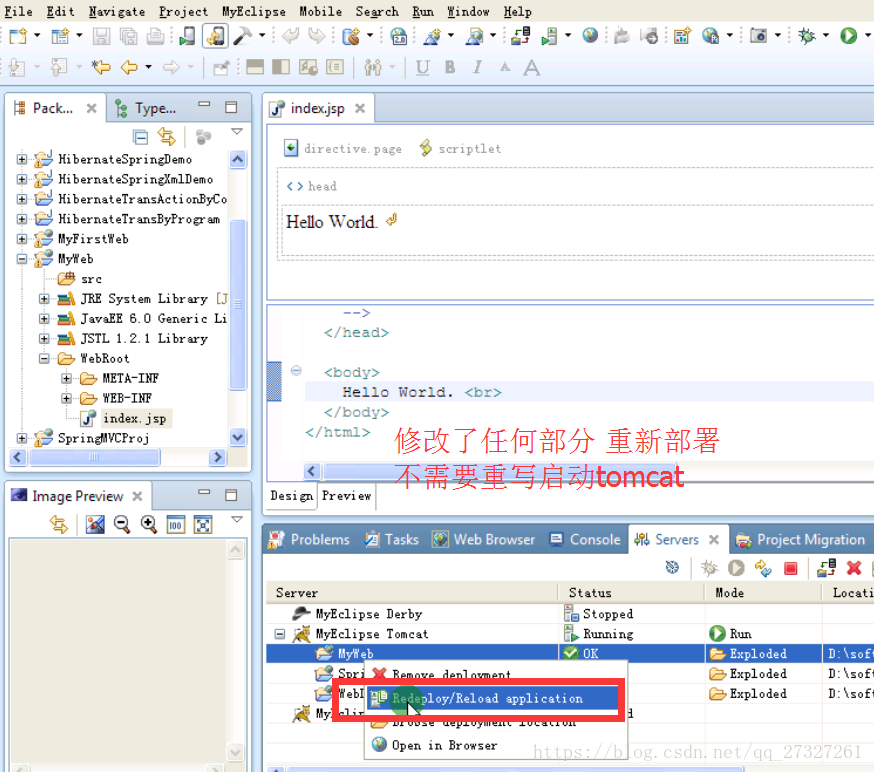Image resolution: width=874 pixels, height=772 pixels.
Task: Click the Print toolbar icon
Action: (156, 36)
